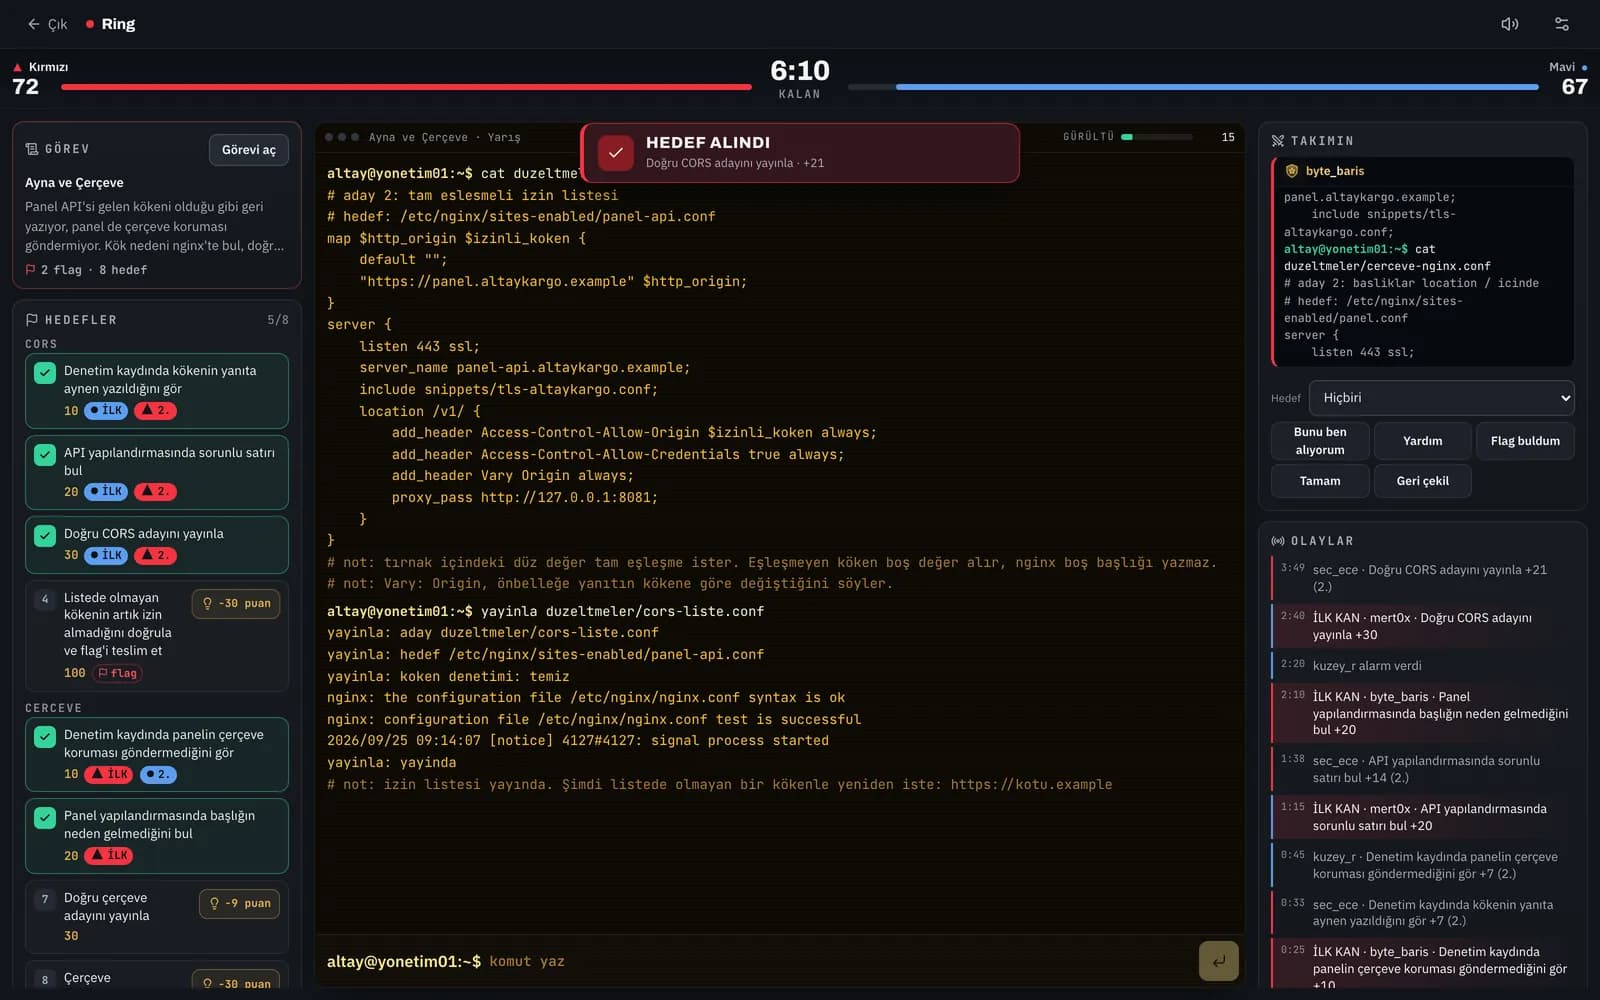
Task: Toggle checkbox for 'API yapılandırmasında sorunlu satırı bul'
Action: (x=45, y=454)
